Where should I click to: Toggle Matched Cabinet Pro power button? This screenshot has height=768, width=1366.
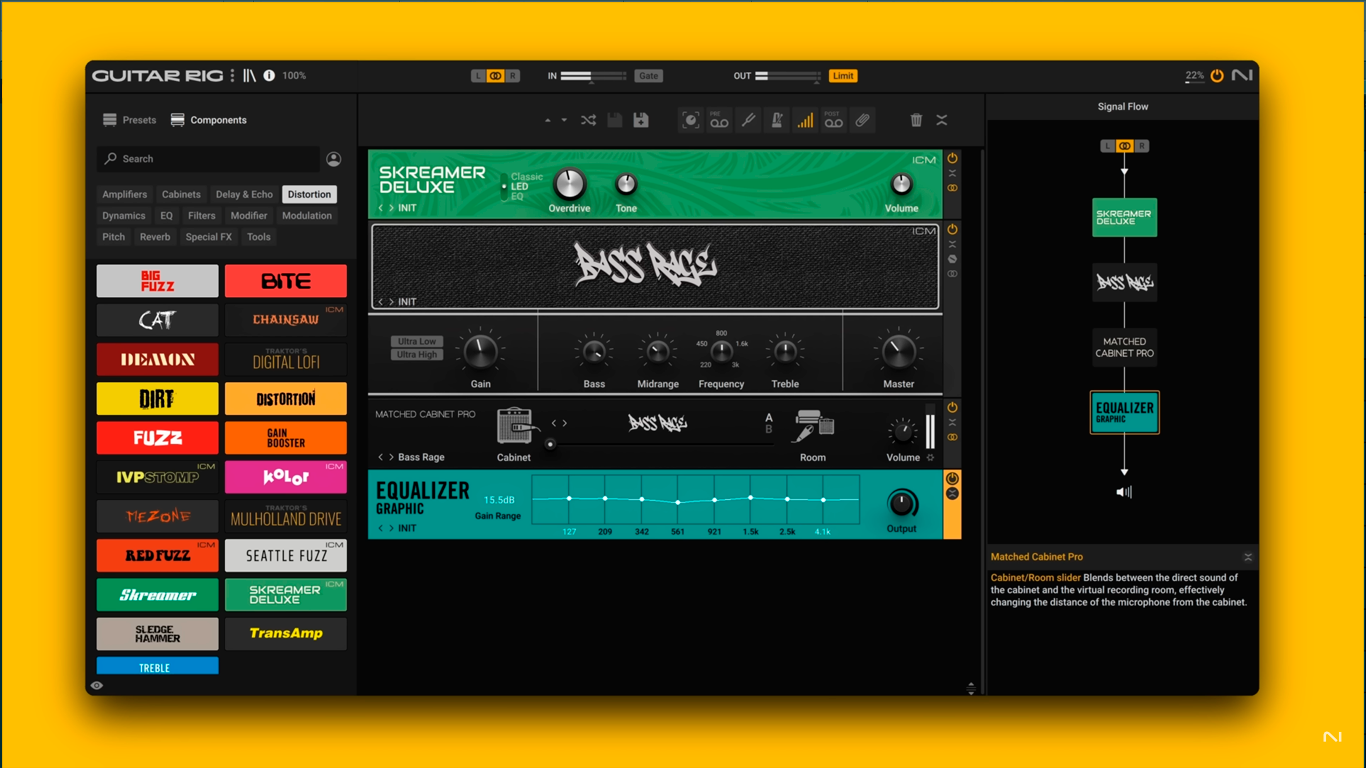[x=952, y=407]
